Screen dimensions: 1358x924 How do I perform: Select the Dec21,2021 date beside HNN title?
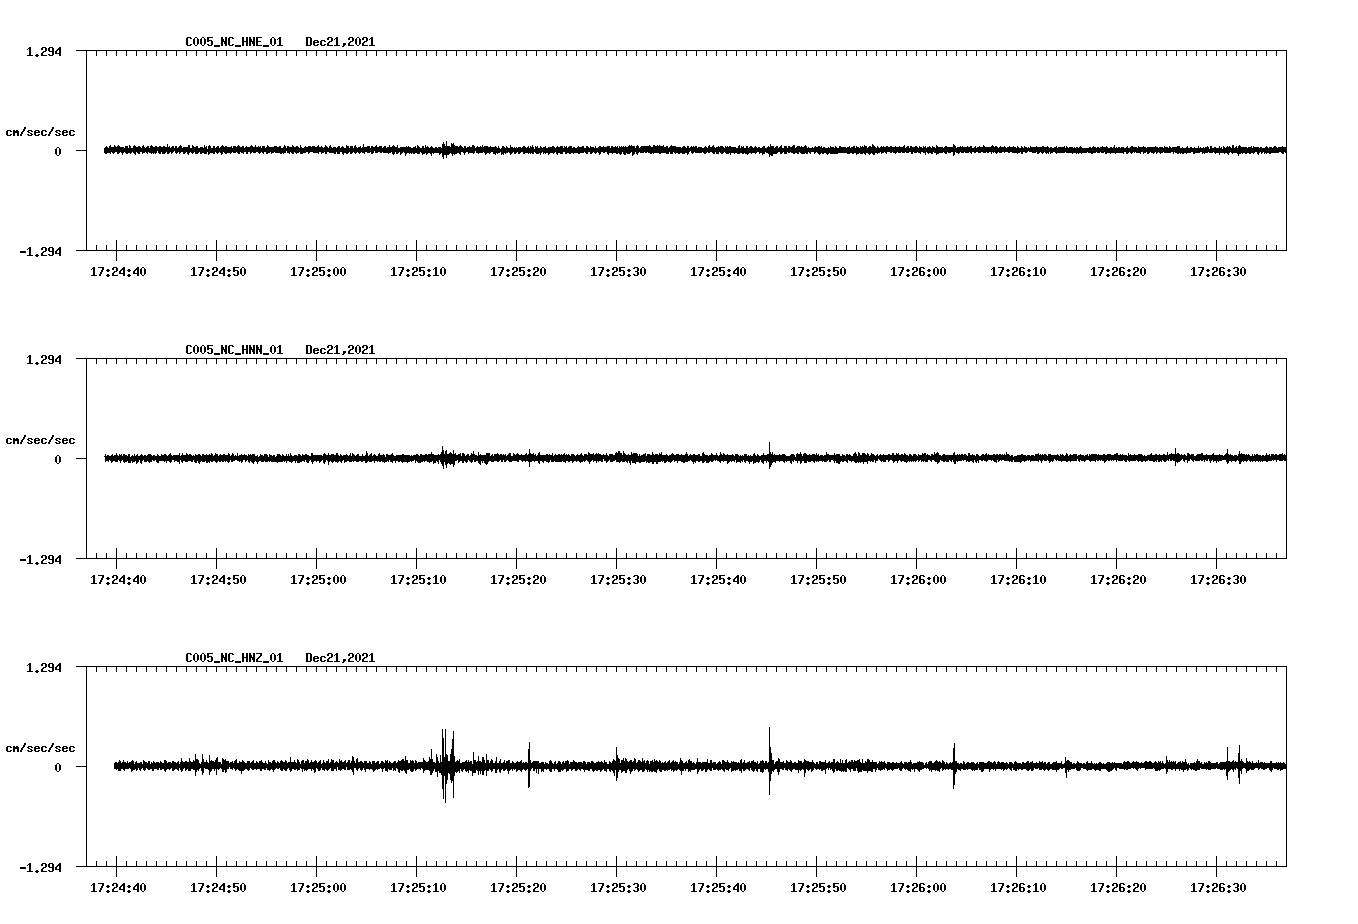click(x=340, y=350)
